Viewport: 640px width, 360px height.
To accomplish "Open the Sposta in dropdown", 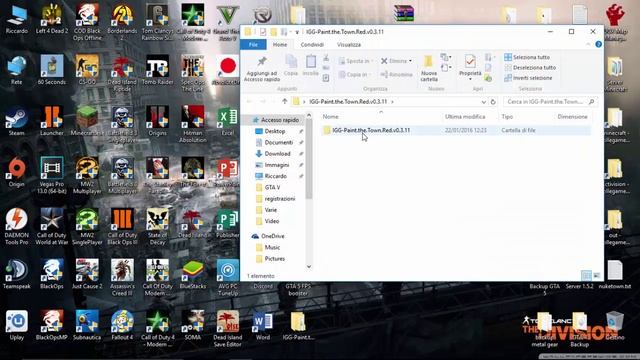I will [x=356, y=61].
